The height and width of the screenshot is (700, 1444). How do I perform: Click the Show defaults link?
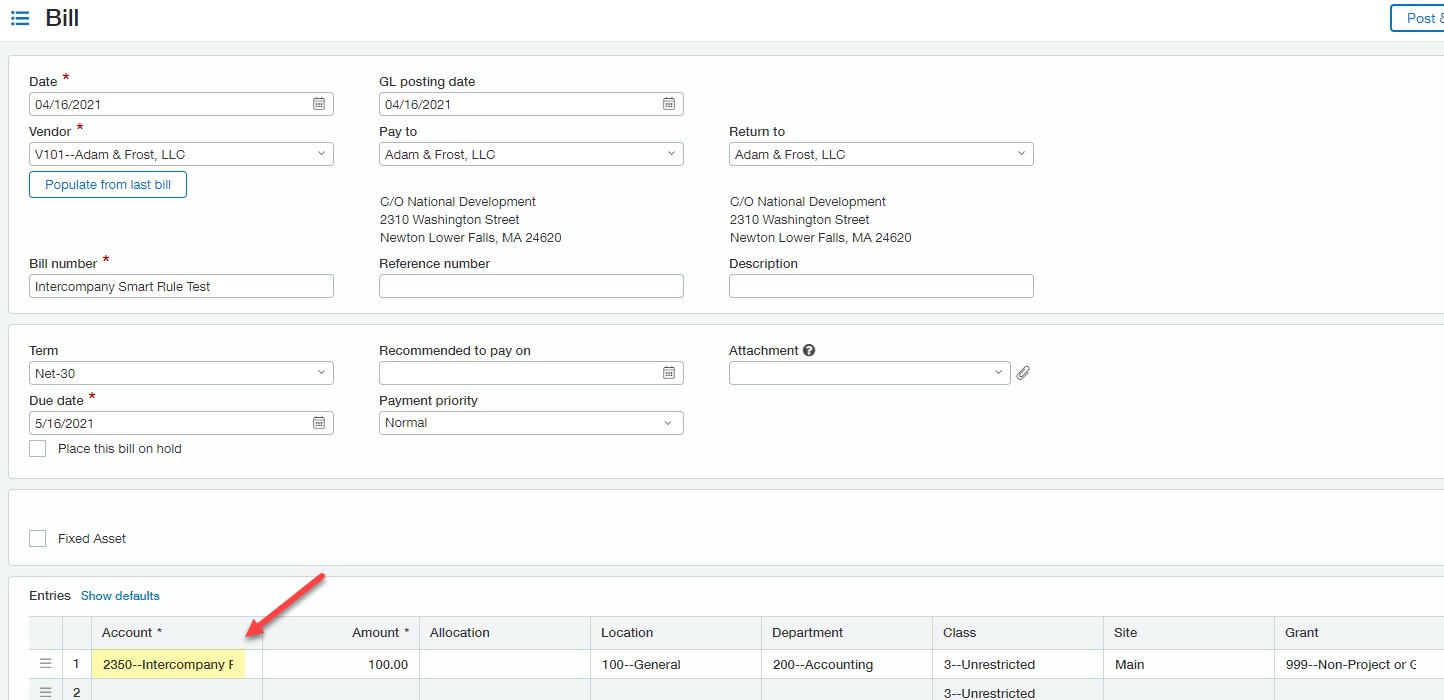pos(120,596)
